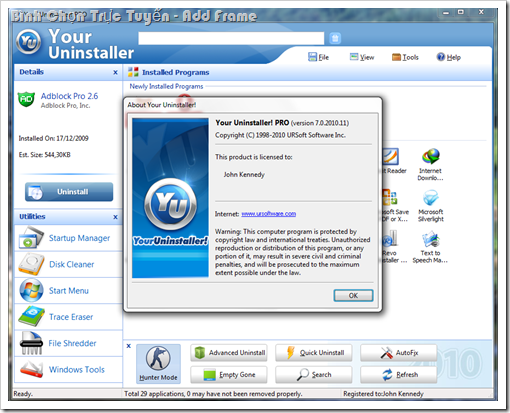The image size is (510, 413).
Task: Click OK in the About dialog
Action: [353, 296]
